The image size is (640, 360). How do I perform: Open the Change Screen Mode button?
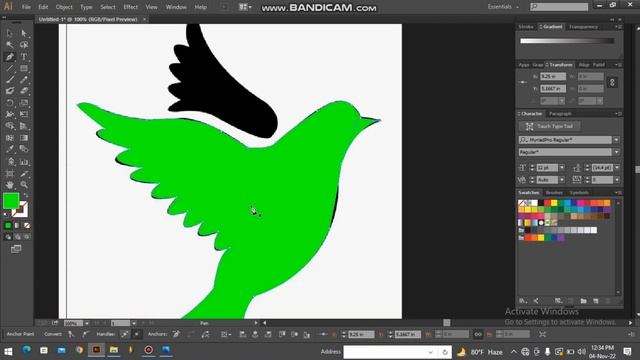16,249
